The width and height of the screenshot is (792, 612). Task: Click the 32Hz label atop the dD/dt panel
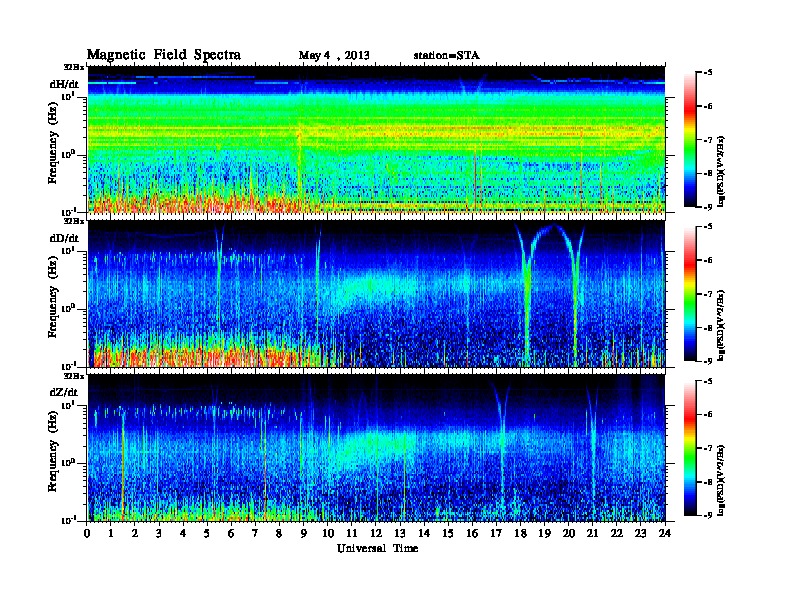pos(74,221)
